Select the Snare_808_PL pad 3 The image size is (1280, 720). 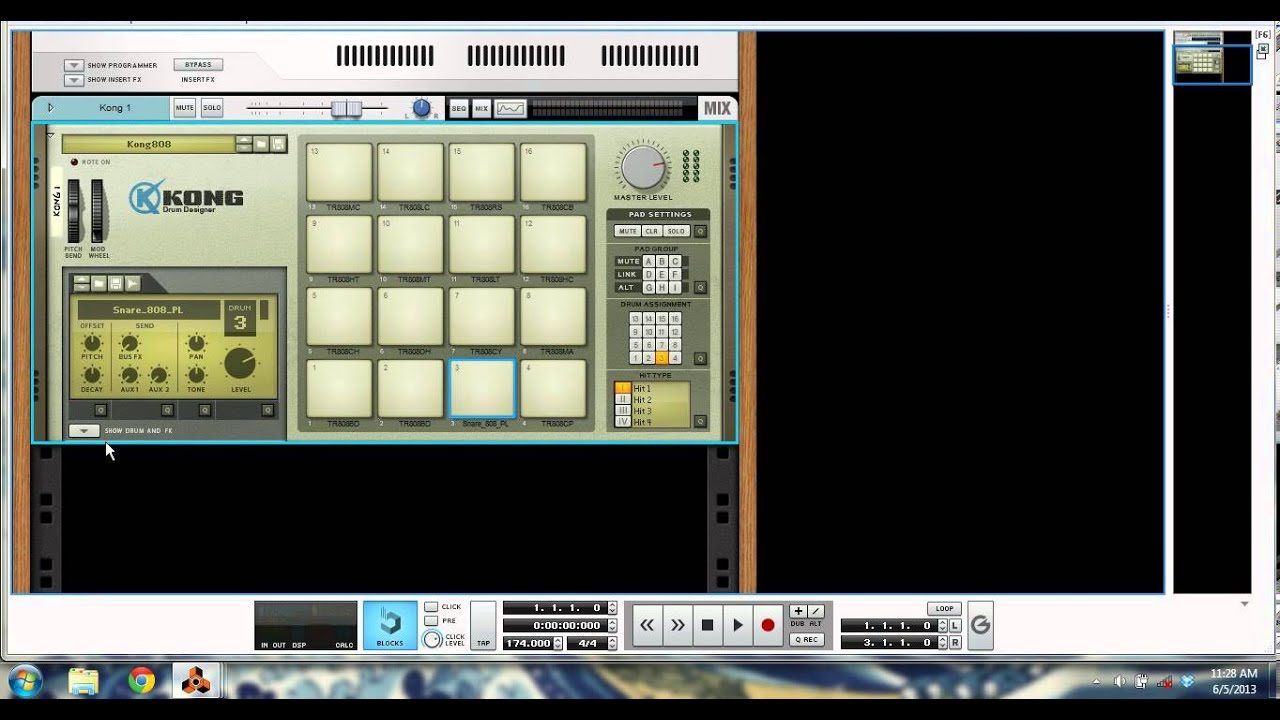(482, 388)
